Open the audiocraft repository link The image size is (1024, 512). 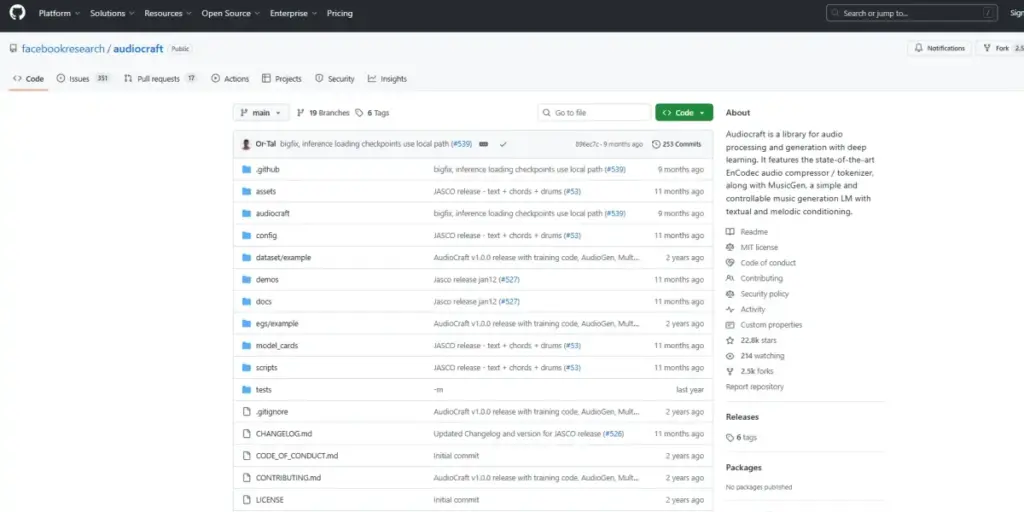[138, 48]
